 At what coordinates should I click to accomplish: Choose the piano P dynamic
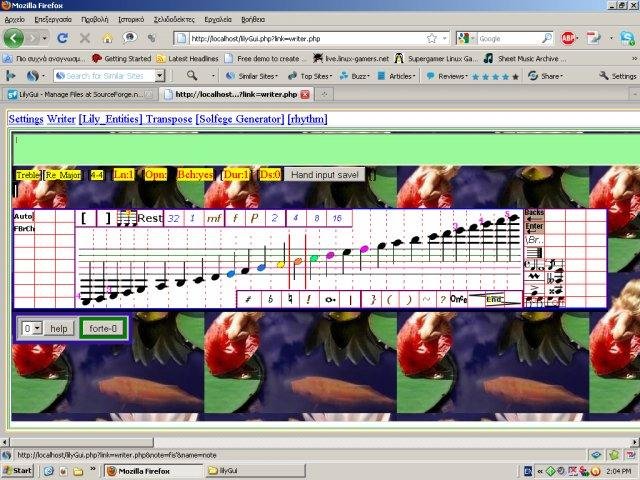(x=254, y=218)
